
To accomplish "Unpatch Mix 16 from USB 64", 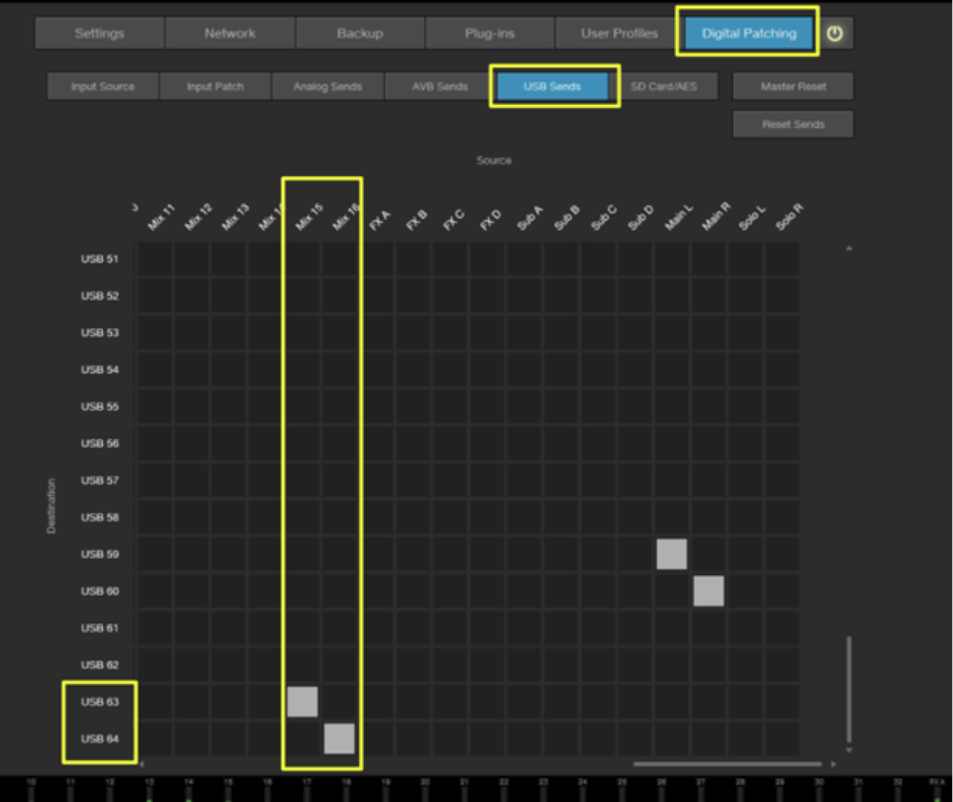I will [339, 739].
